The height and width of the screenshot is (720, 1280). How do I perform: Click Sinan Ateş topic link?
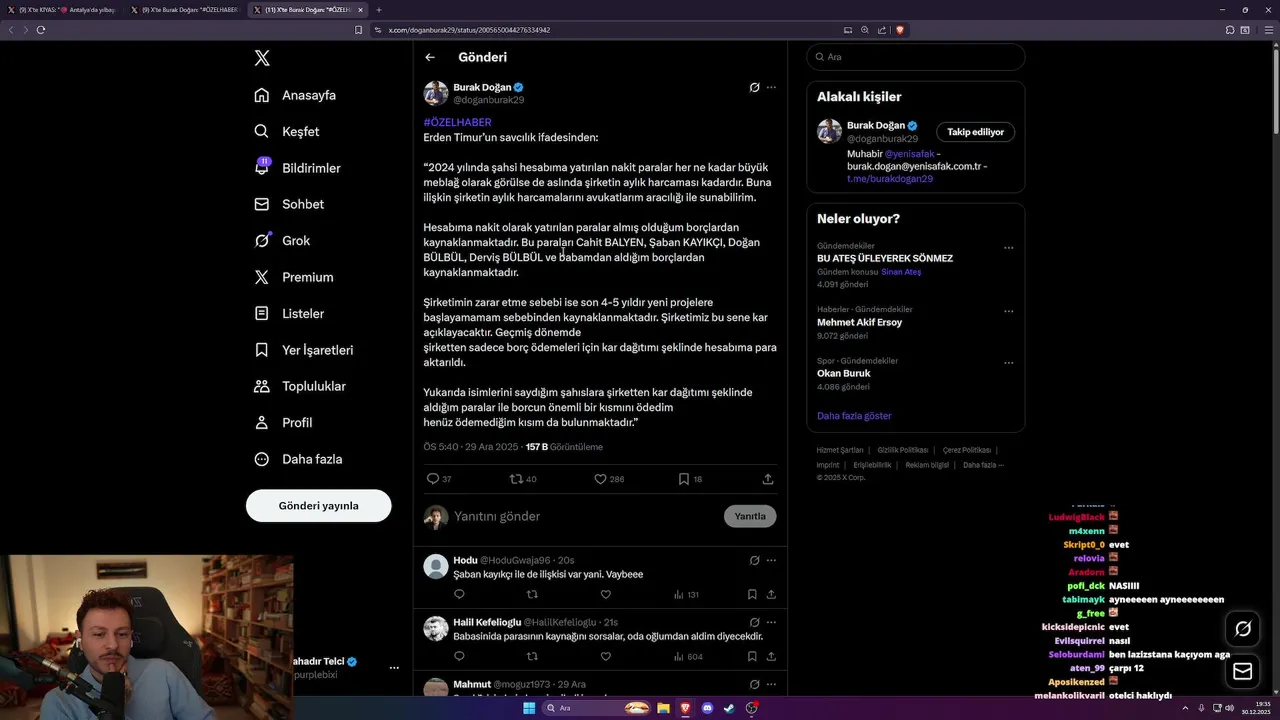click(x=901, y=272)
